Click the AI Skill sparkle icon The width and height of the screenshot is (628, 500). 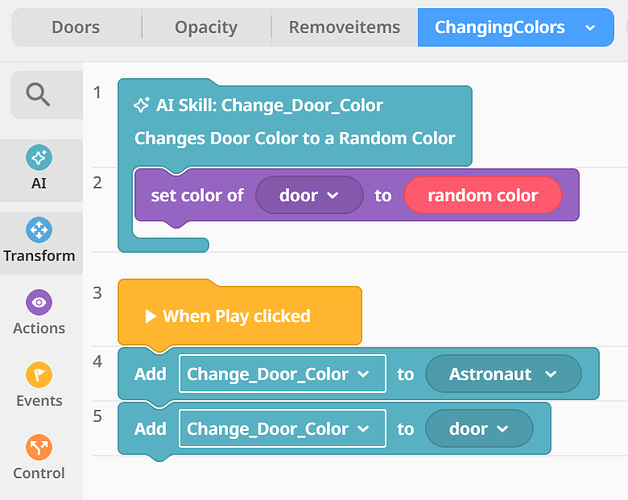pyautogui.click(x=142, y=105)
